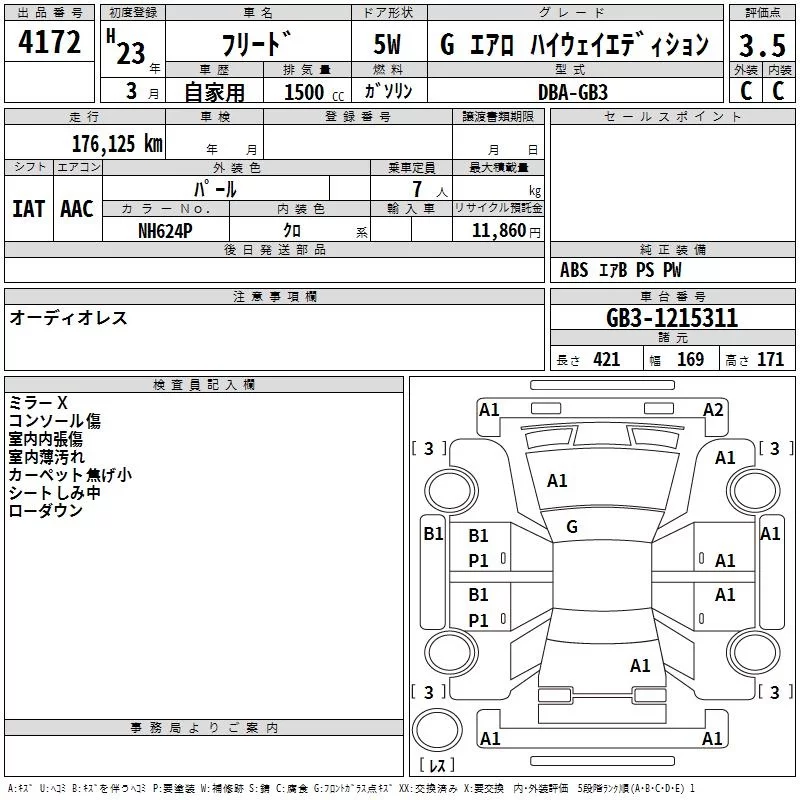Image resolution: width=800 pixels, height=800 pixels.
Task: Click the car name フリード
Action: (258, 46)
